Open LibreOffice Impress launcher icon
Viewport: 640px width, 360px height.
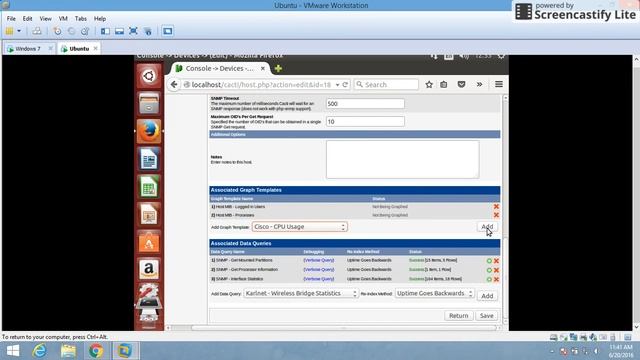pos(149,214)
